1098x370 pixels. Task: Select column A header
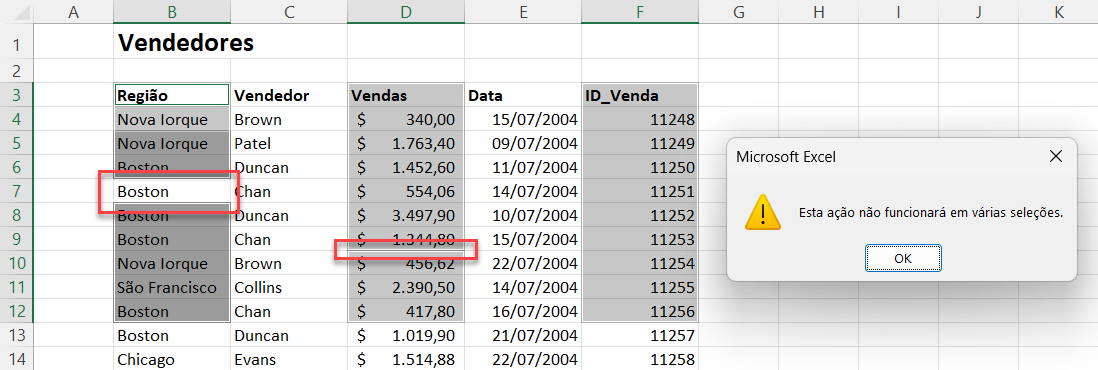(x=74, y=12)
